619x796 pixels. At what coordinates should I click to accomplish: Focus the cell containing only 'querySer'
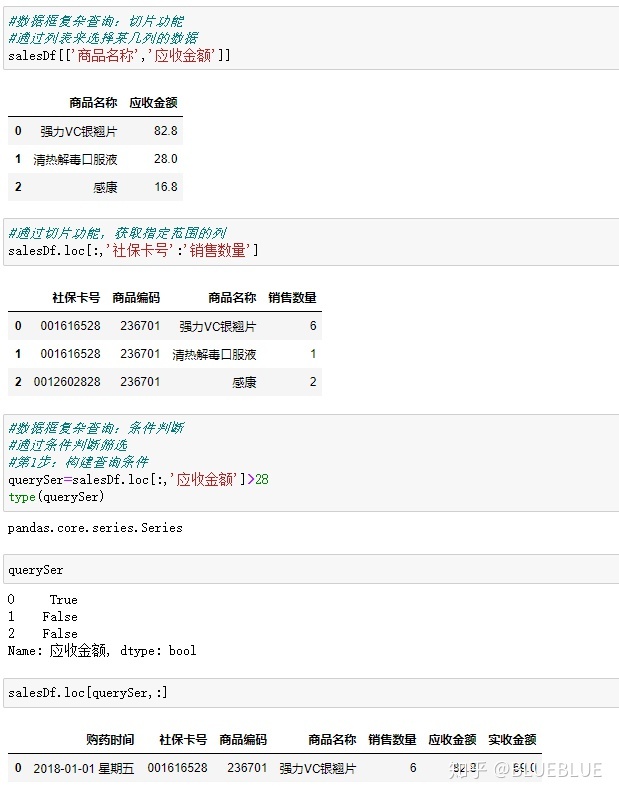pyautogui.click(x=311, y=570)
